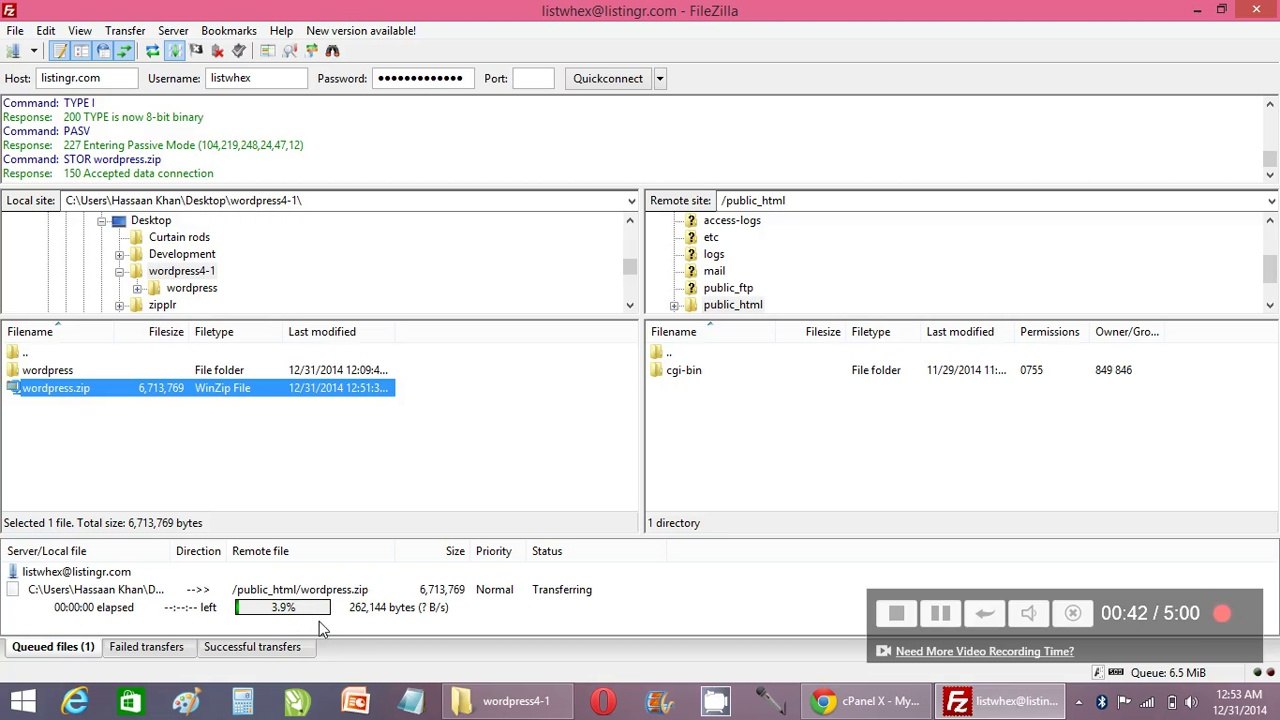Viewport: 1280px width, 720px height.
Task: Toggle the local directory tree display
Action: coord(81,51)
